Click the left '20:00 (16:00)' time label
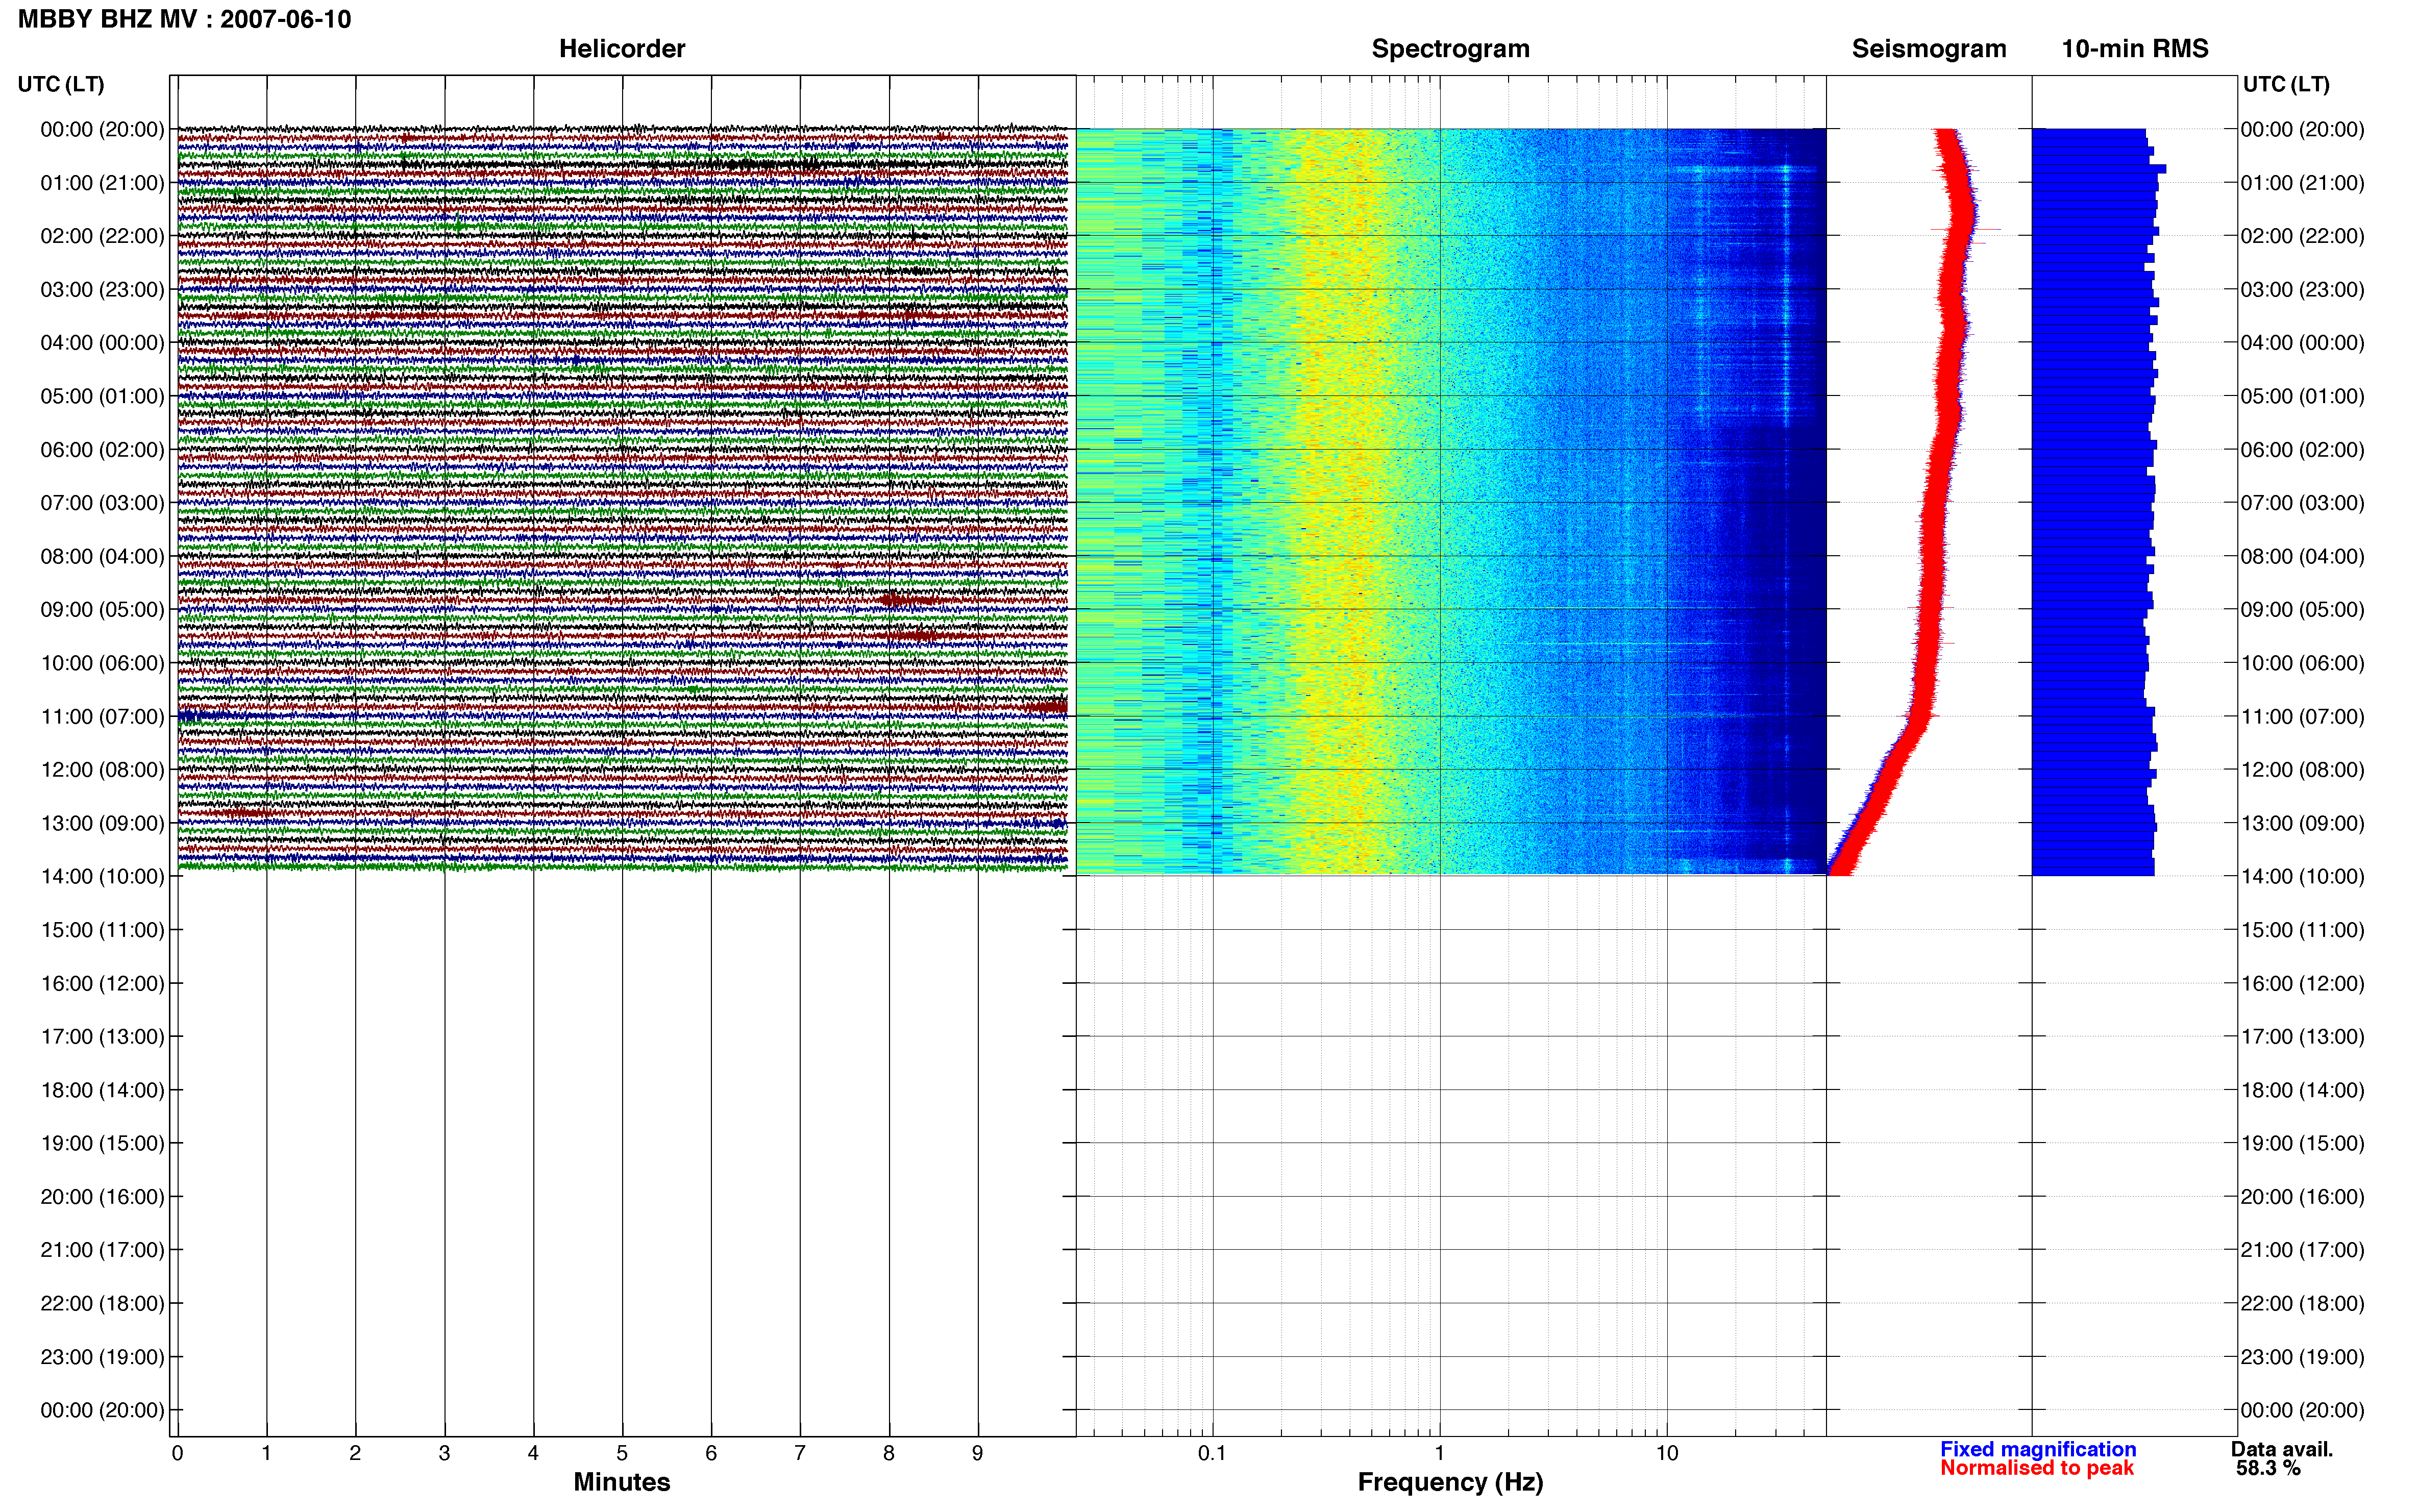The width and height of the screenshot is (2419, 1512). (102, 1196)
